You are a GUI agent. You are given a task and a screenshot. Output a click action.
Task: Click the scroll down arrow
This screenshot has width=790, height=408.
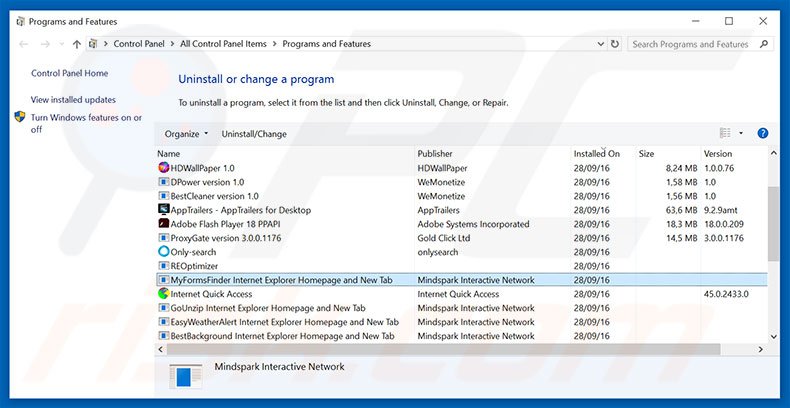click(x=773, y=336)
